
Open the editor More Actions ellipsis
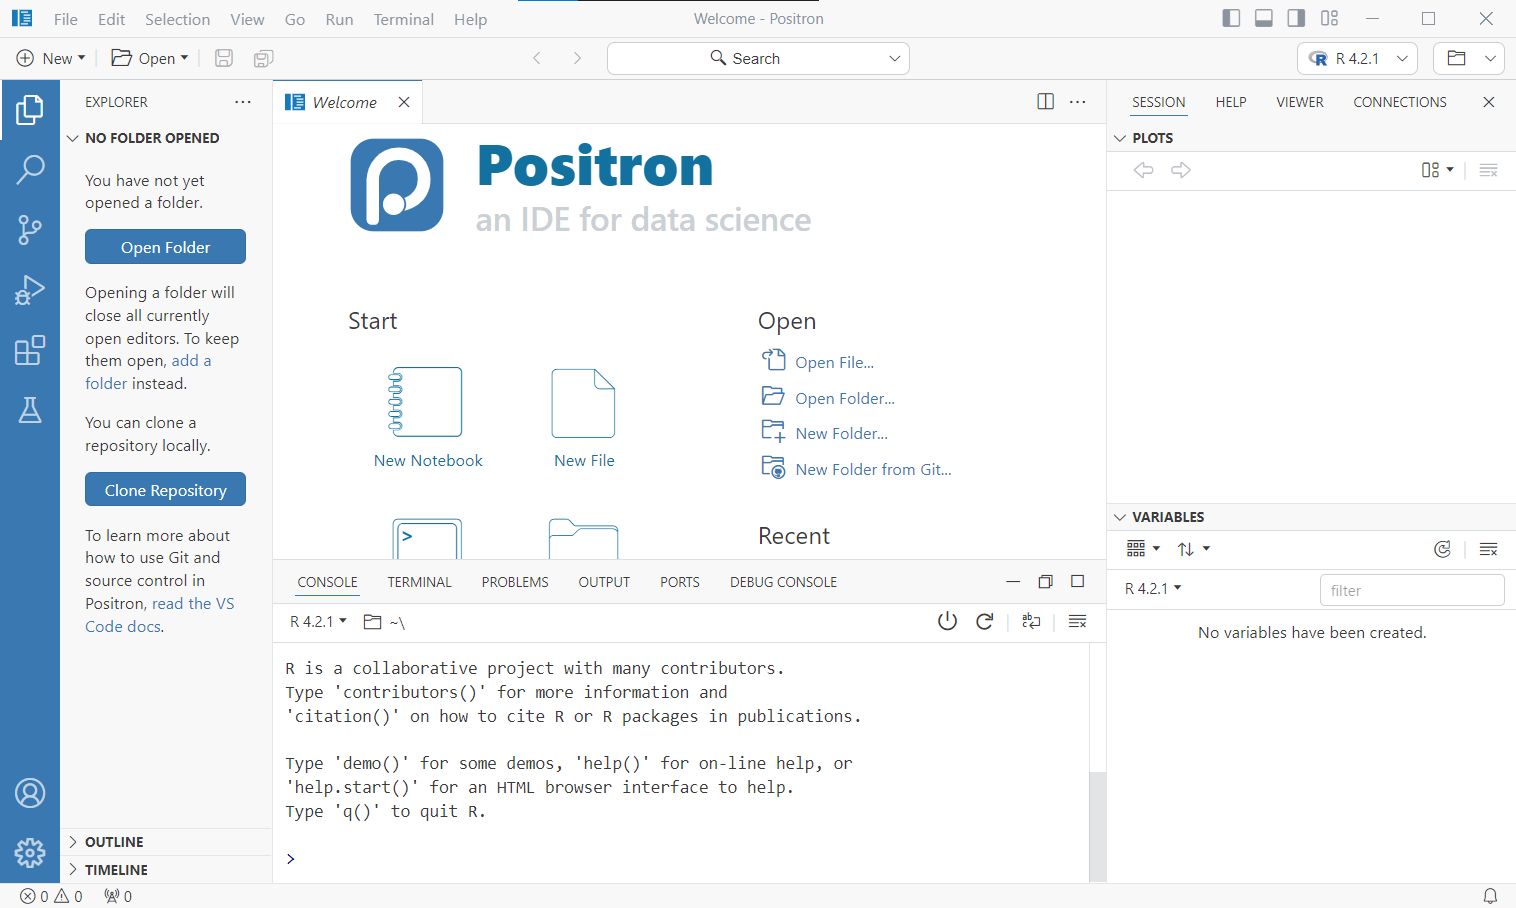(x=1077, y=102)
